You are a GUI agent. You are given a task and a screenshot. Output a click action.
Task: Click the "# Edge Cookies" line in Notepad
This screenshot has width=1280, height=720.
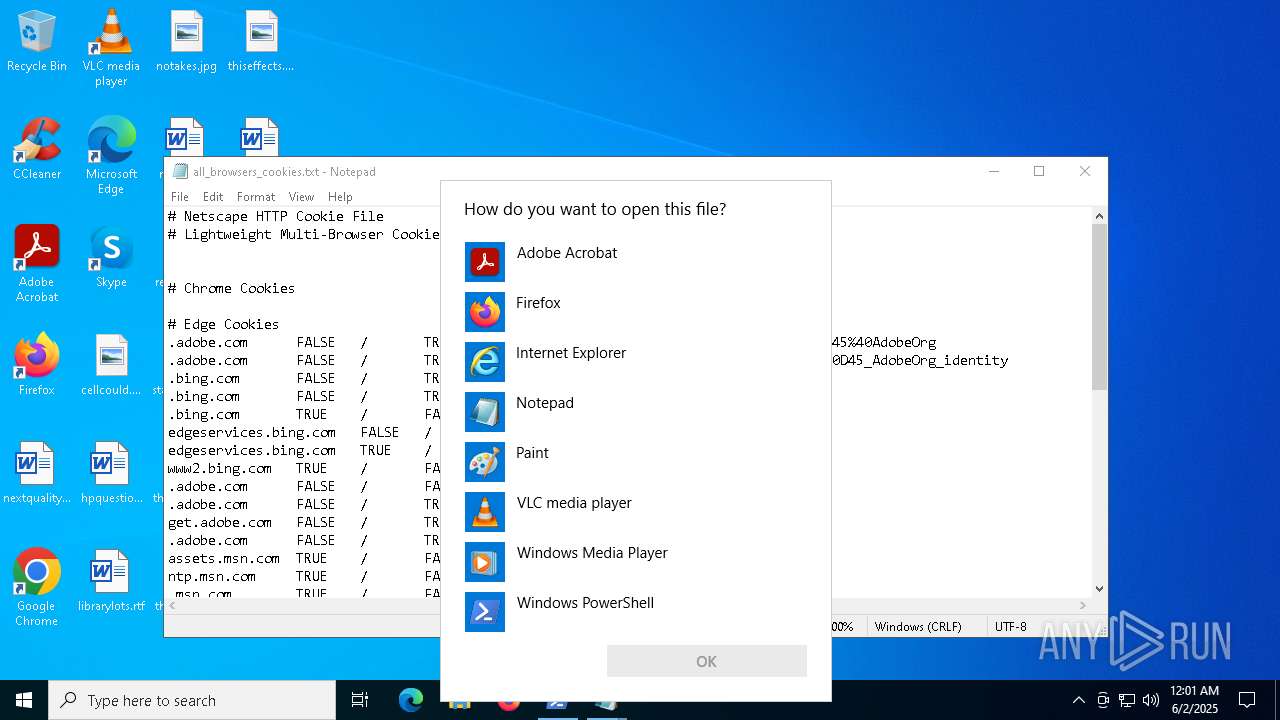[223, 324]
